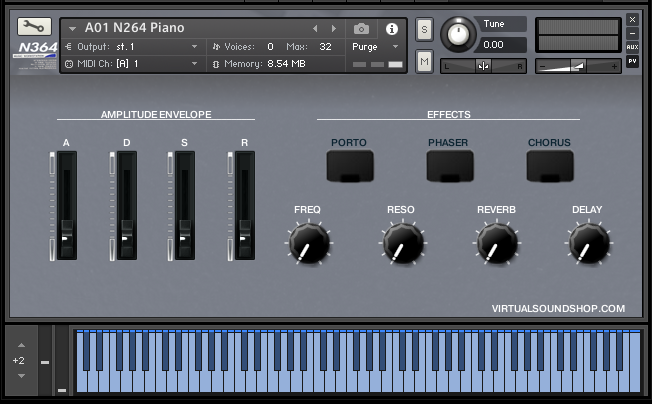The height and width of the screenshot is (404, 652).
Task: Enable the PORTO effect switch
Action: [x=349, y=165]
